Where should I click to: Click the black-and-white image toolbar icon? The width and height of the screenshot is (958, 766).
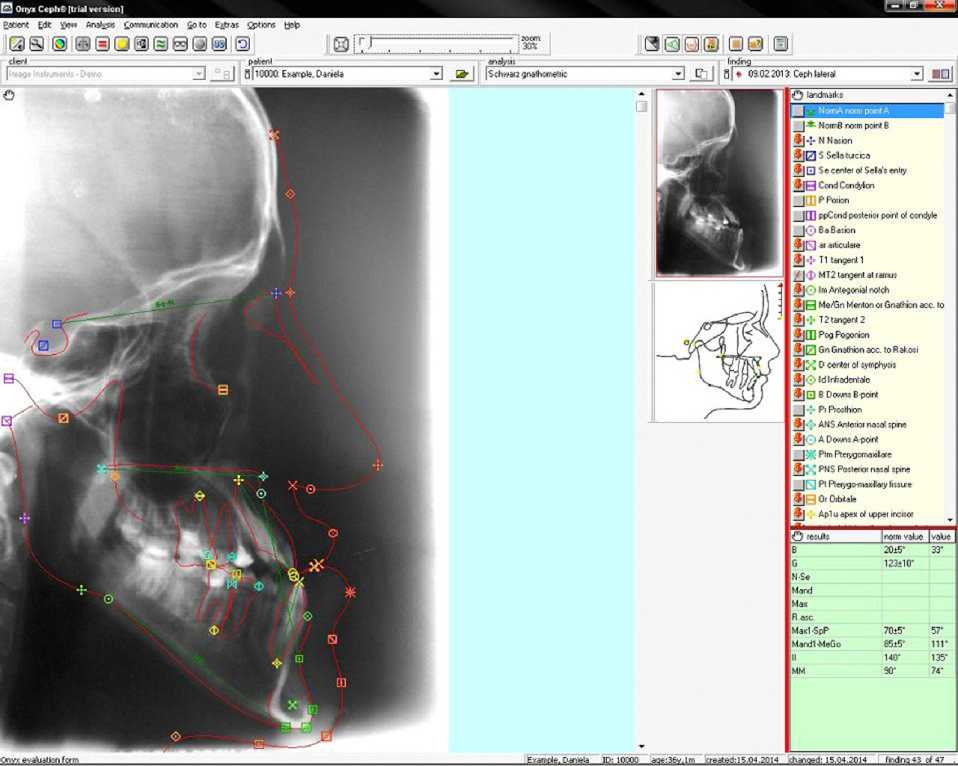click(141, 43)
